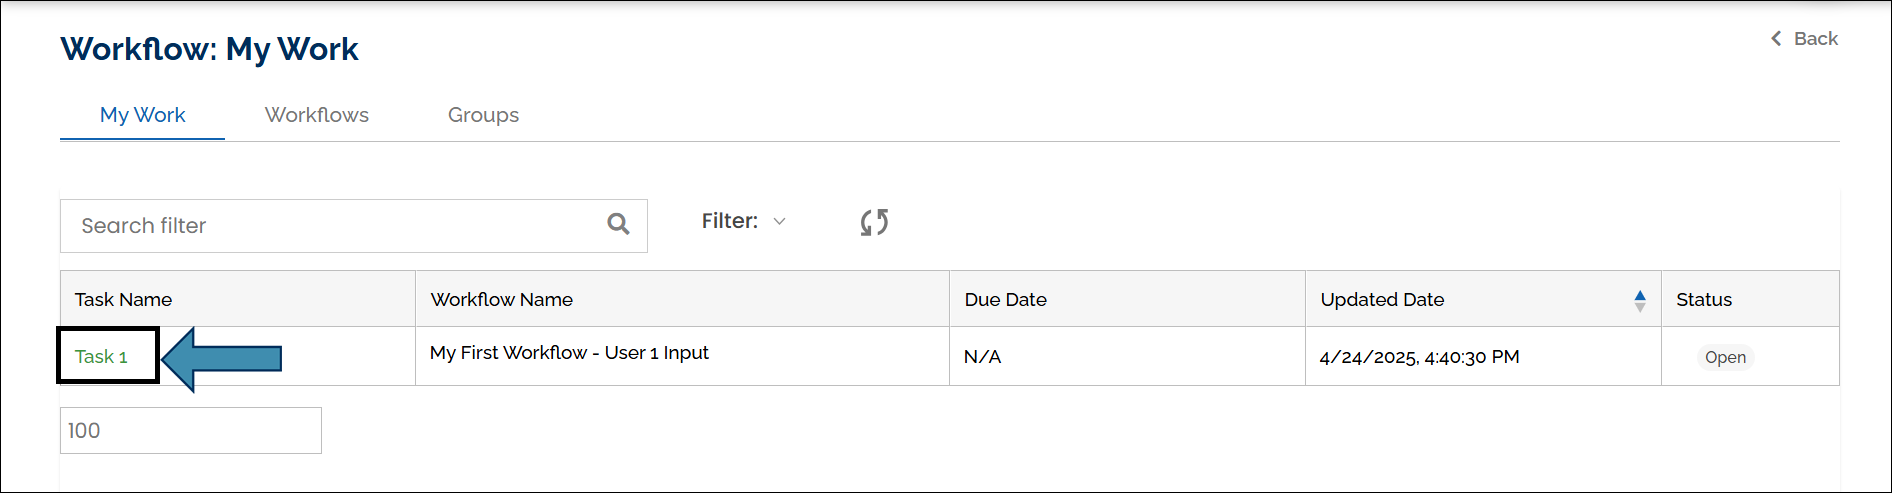Click the page size field showing 100
Screen dimensions: 1892x493
click(x=190, y=430)
